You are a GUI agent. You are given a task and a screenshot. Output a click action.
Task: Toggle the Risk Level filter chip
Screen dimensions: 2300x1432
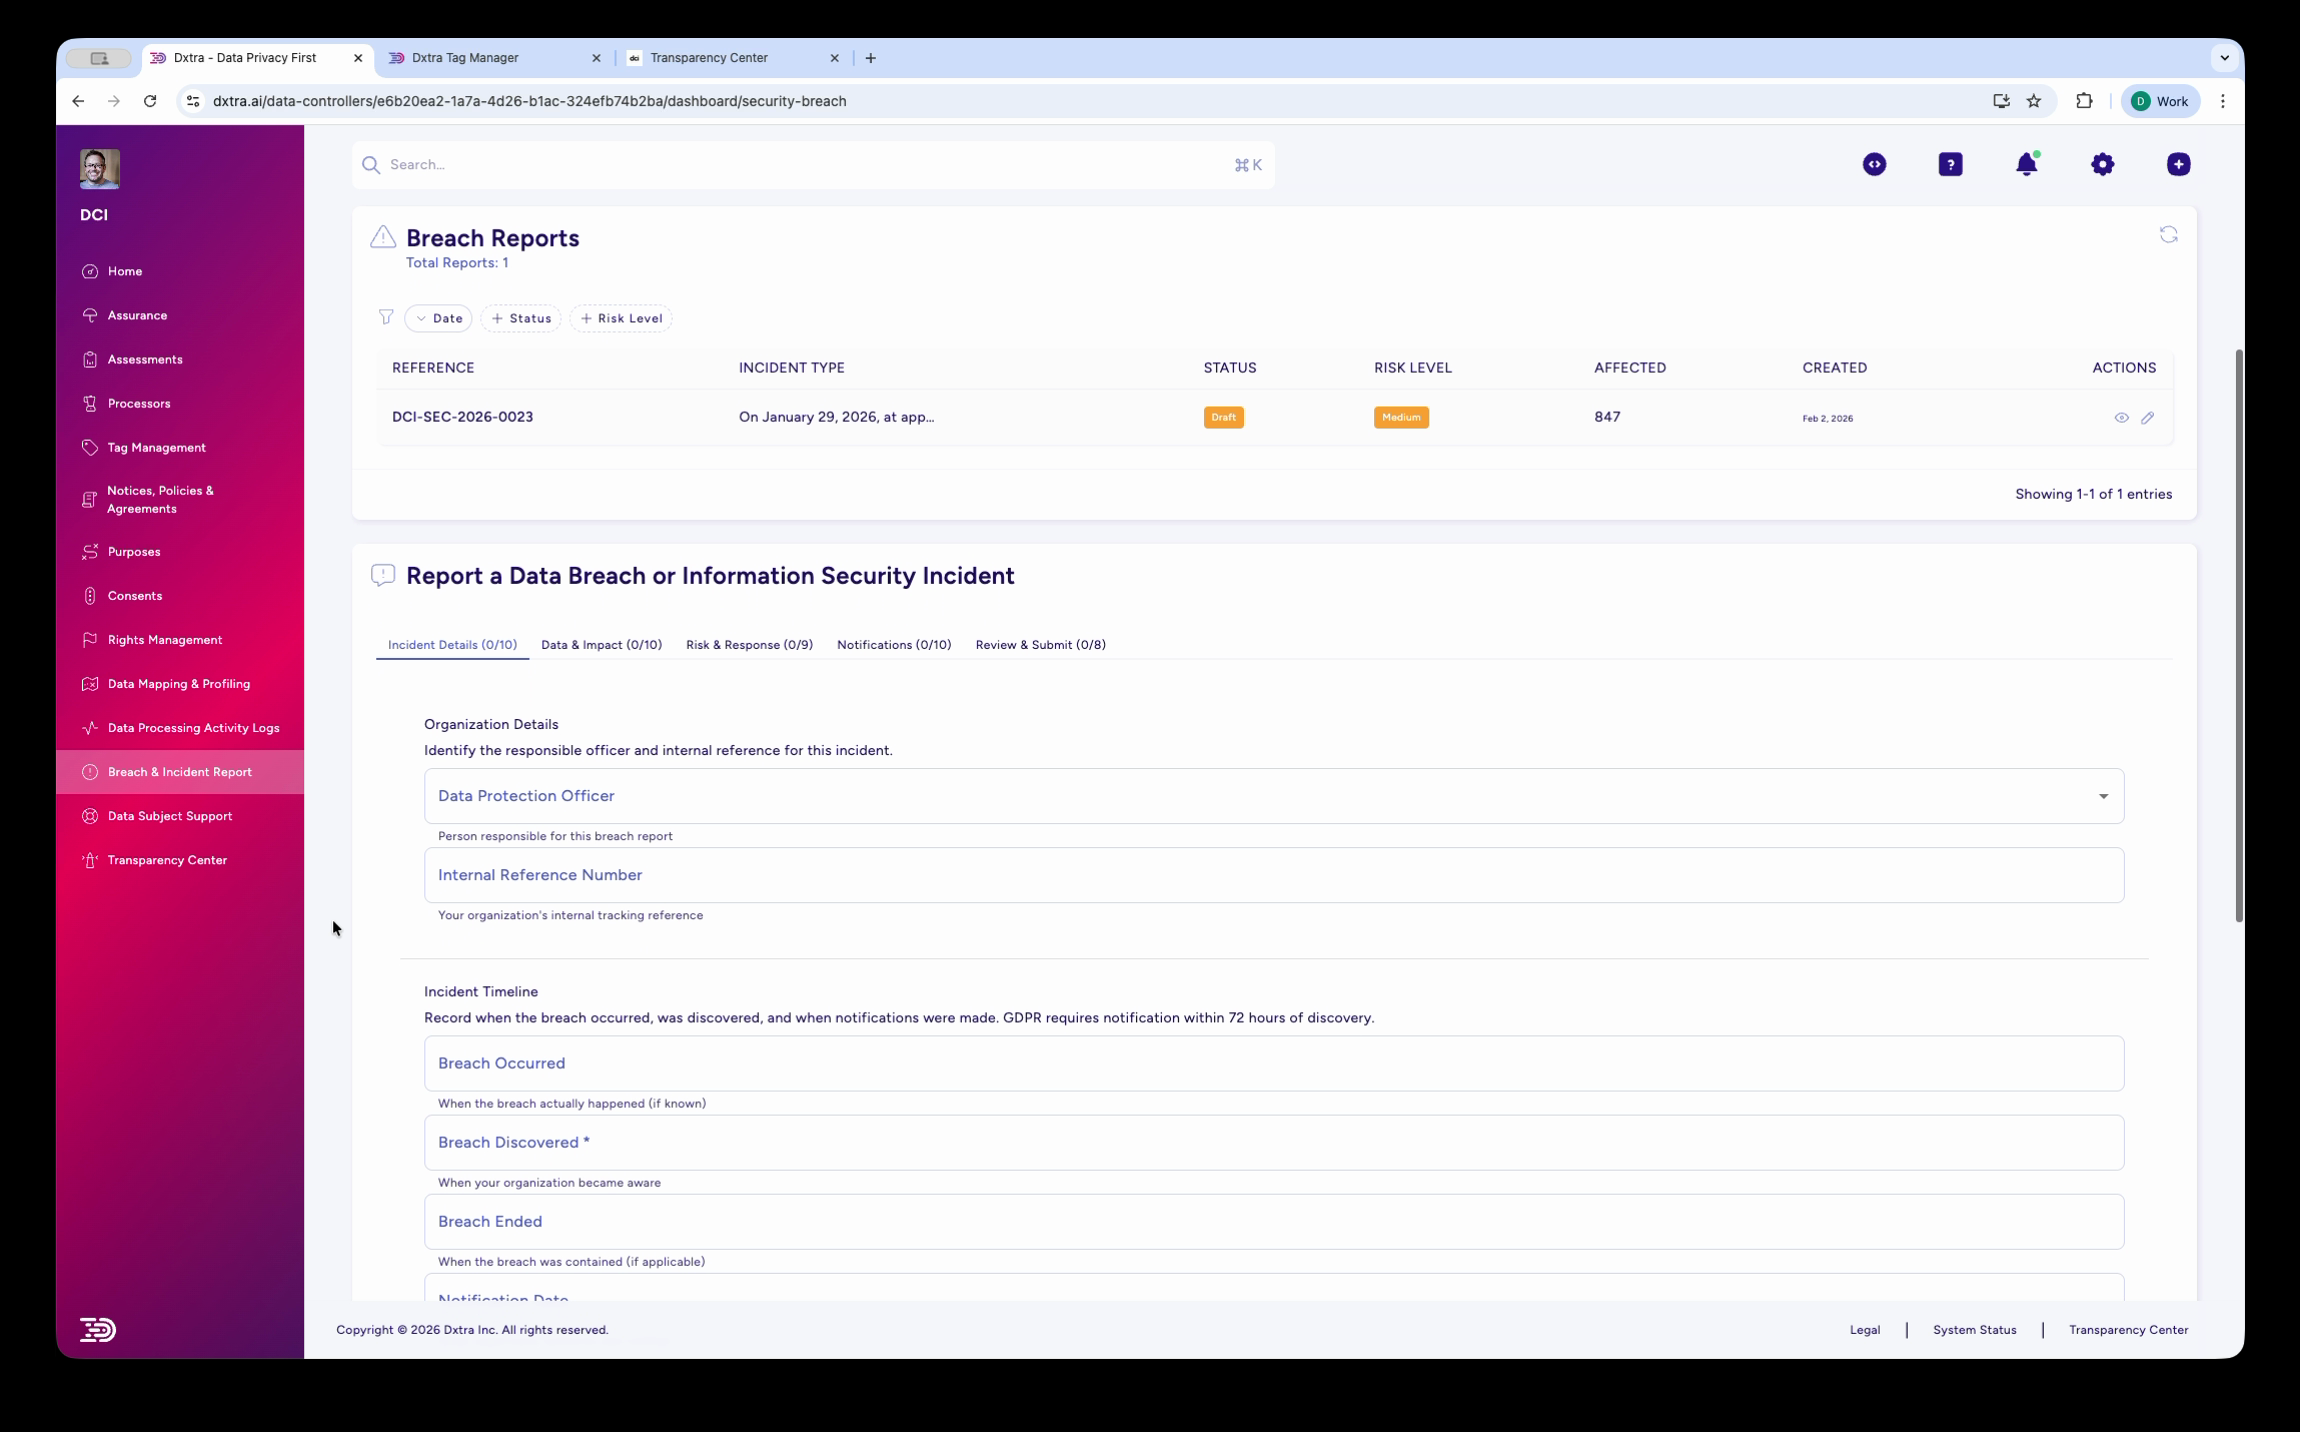point(621,318)
